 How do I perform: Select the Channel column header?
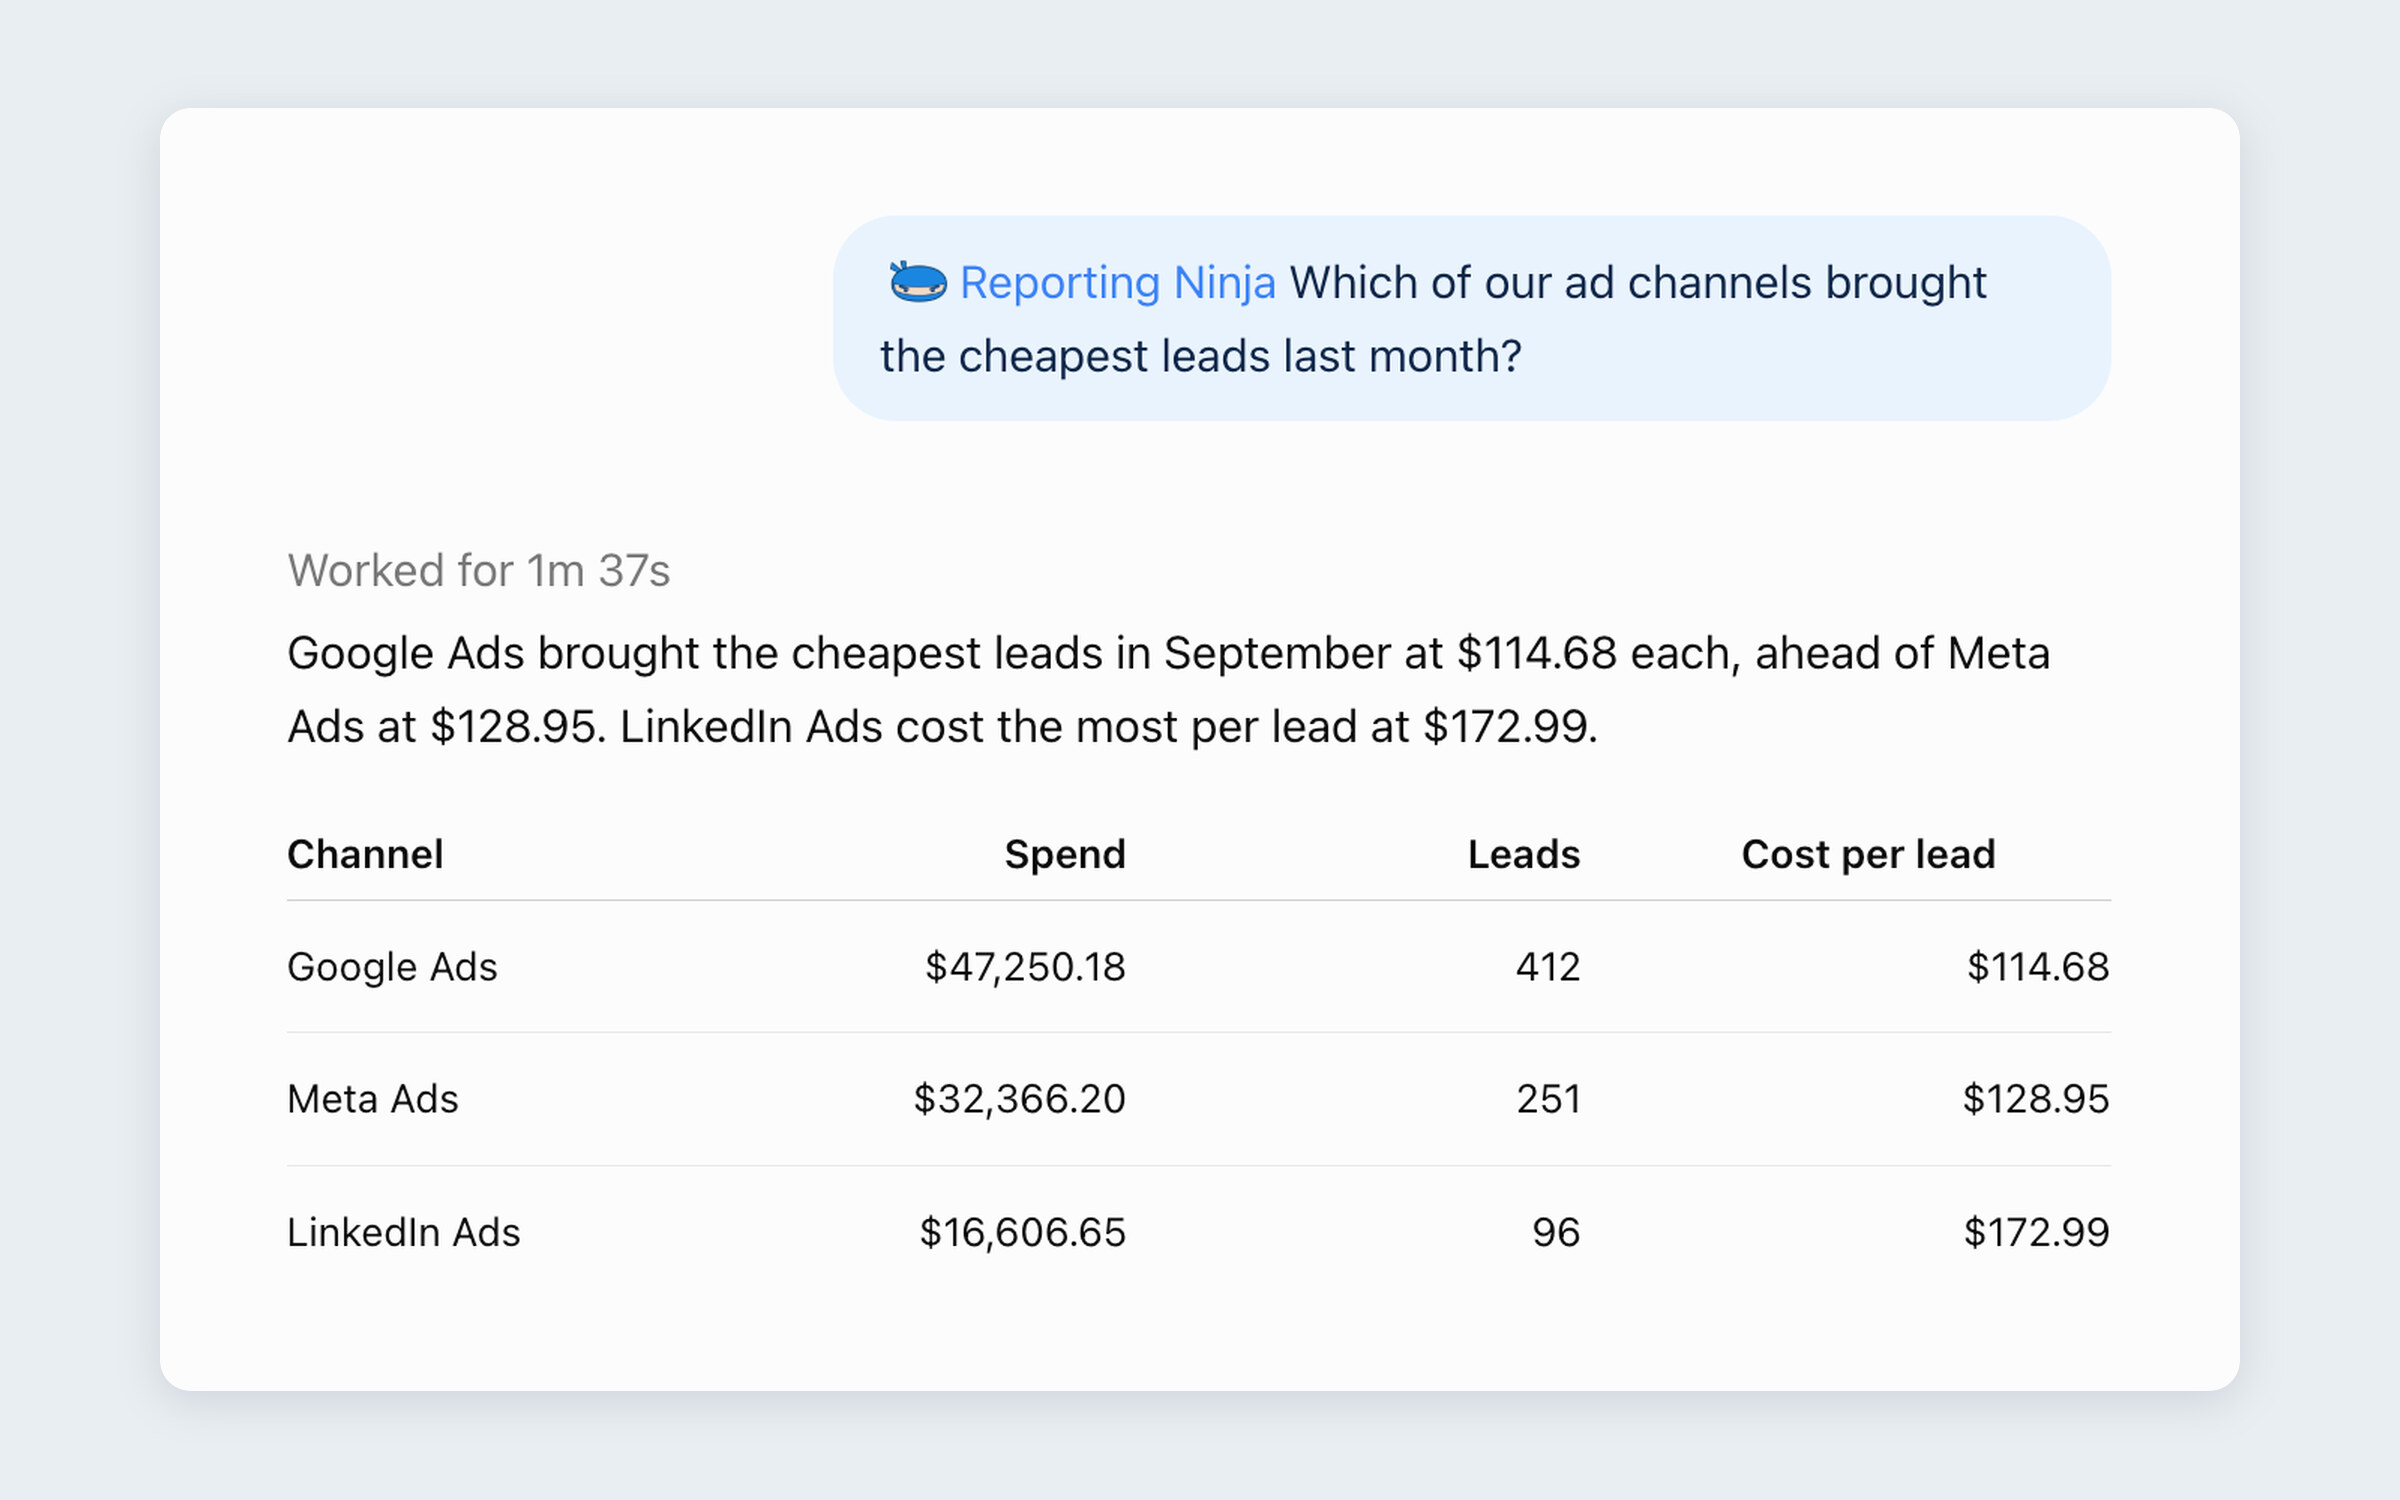pos(365,854)
